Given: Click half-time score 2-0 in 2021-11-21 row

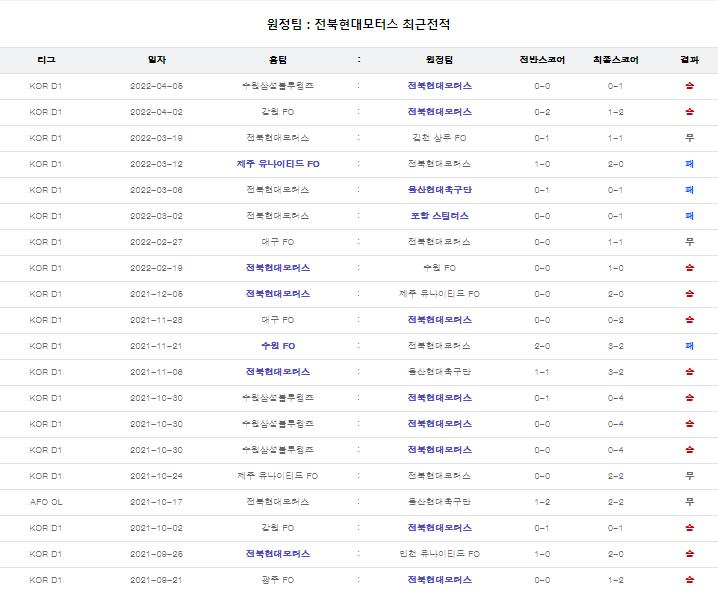Looking at the screenshot, I should click(542, 346).
